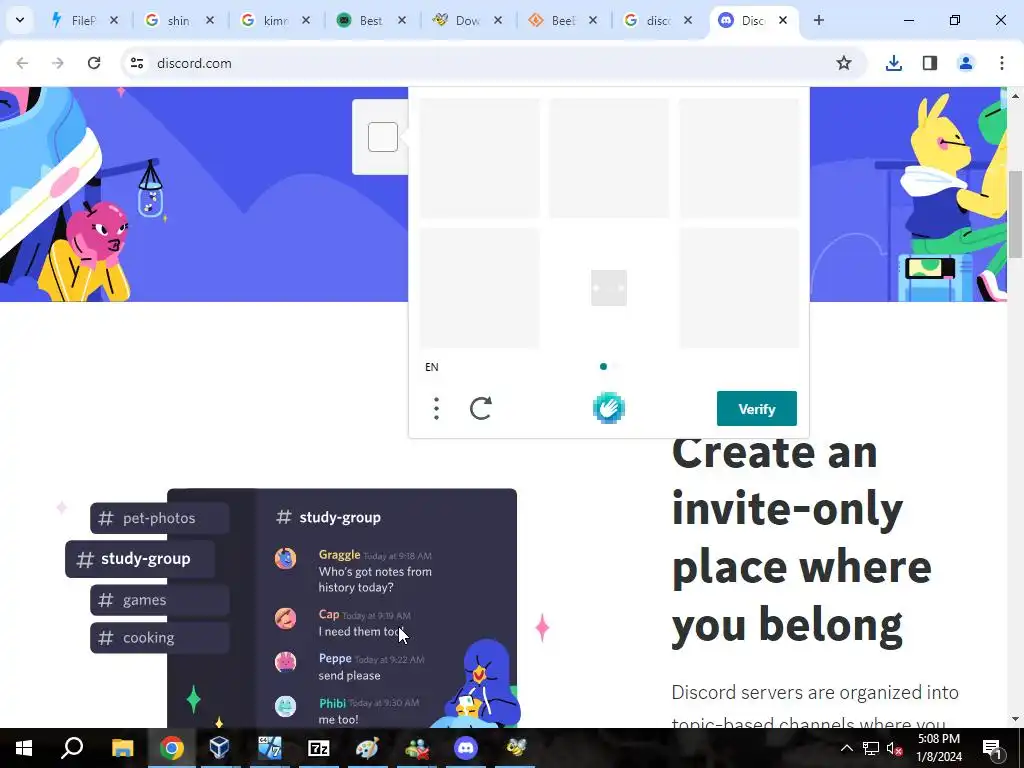Open the notifications action center
The width and height of the screenshot is (1024, 768).
pos(992,748)
